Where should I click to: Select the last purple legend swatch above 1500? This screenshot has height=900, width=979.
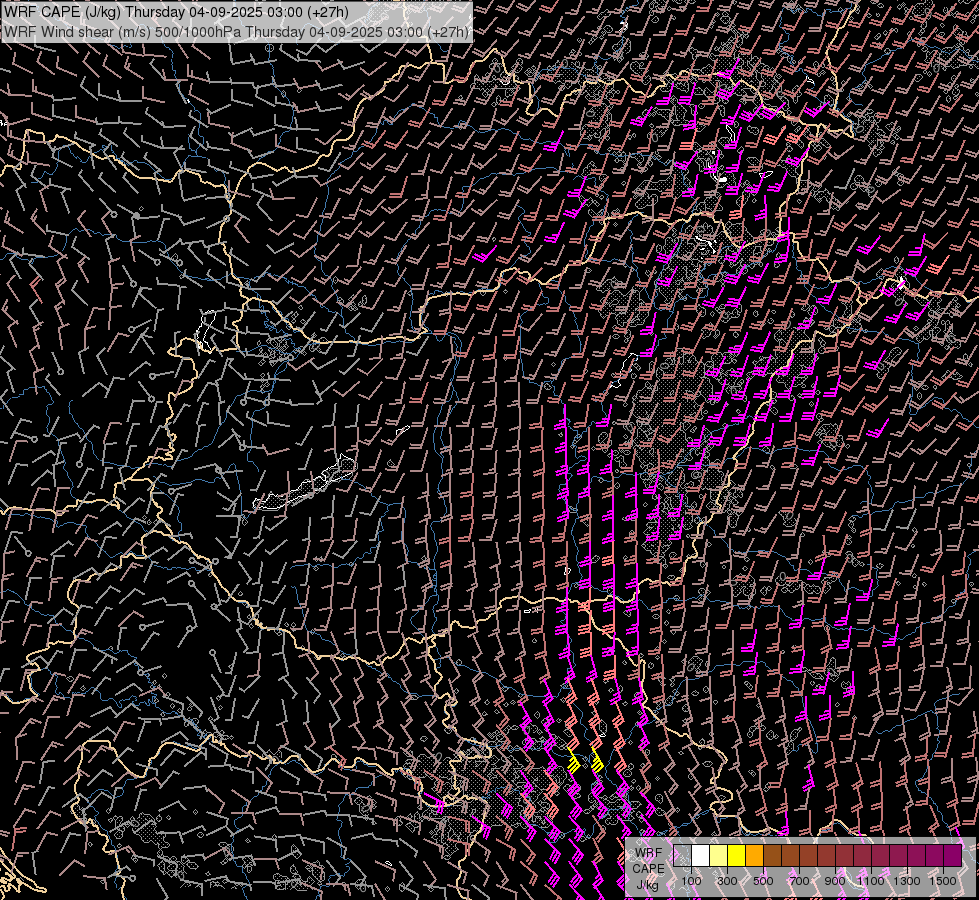[952, 856]
